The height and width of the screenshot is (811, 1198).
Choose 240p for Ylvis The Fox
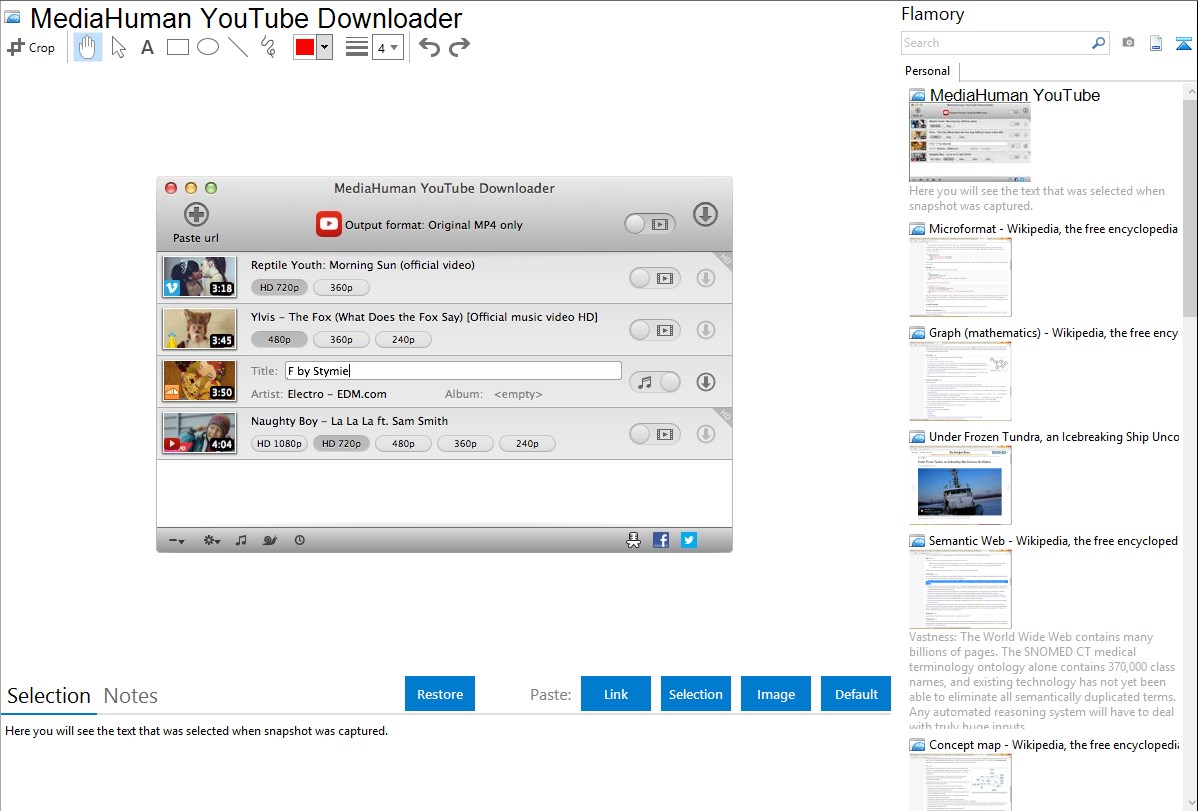point(403,339)
